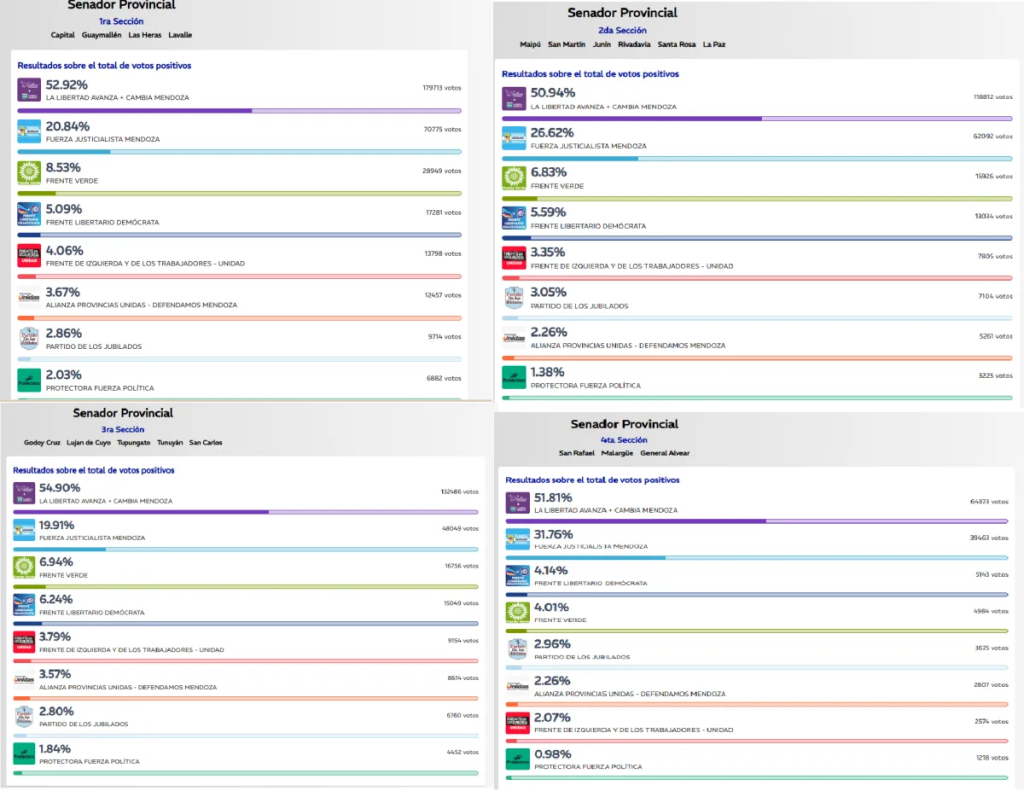Click '179713 votos' in 1ra Sección
Image resolution: width=1024 pixels, height=791 pixels.
click(441, 88)
